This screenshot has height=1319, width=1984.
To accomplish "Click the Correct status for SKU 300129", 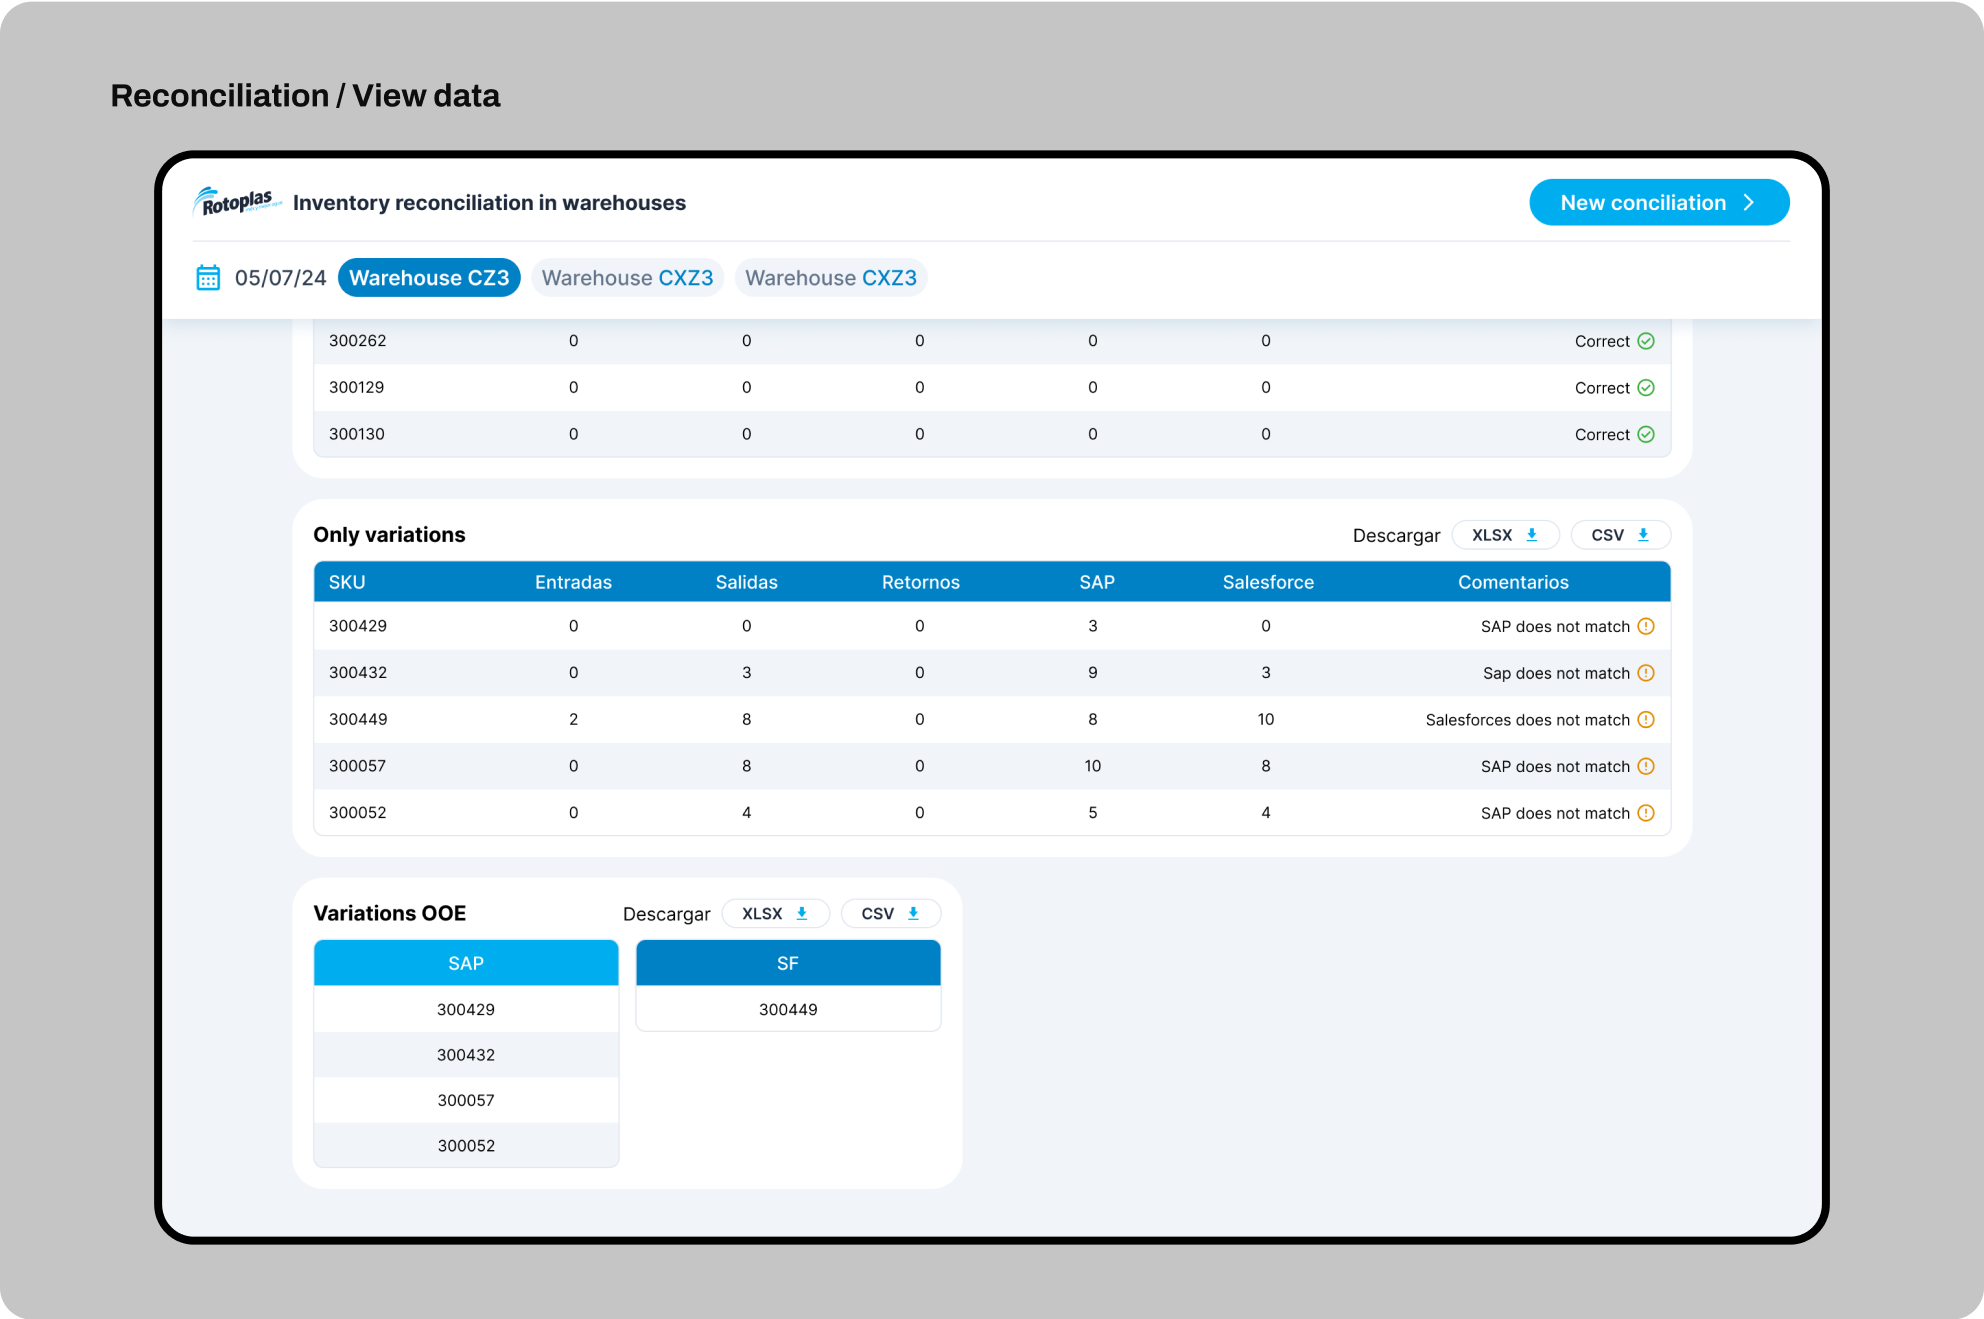I will pos(1602,388).
